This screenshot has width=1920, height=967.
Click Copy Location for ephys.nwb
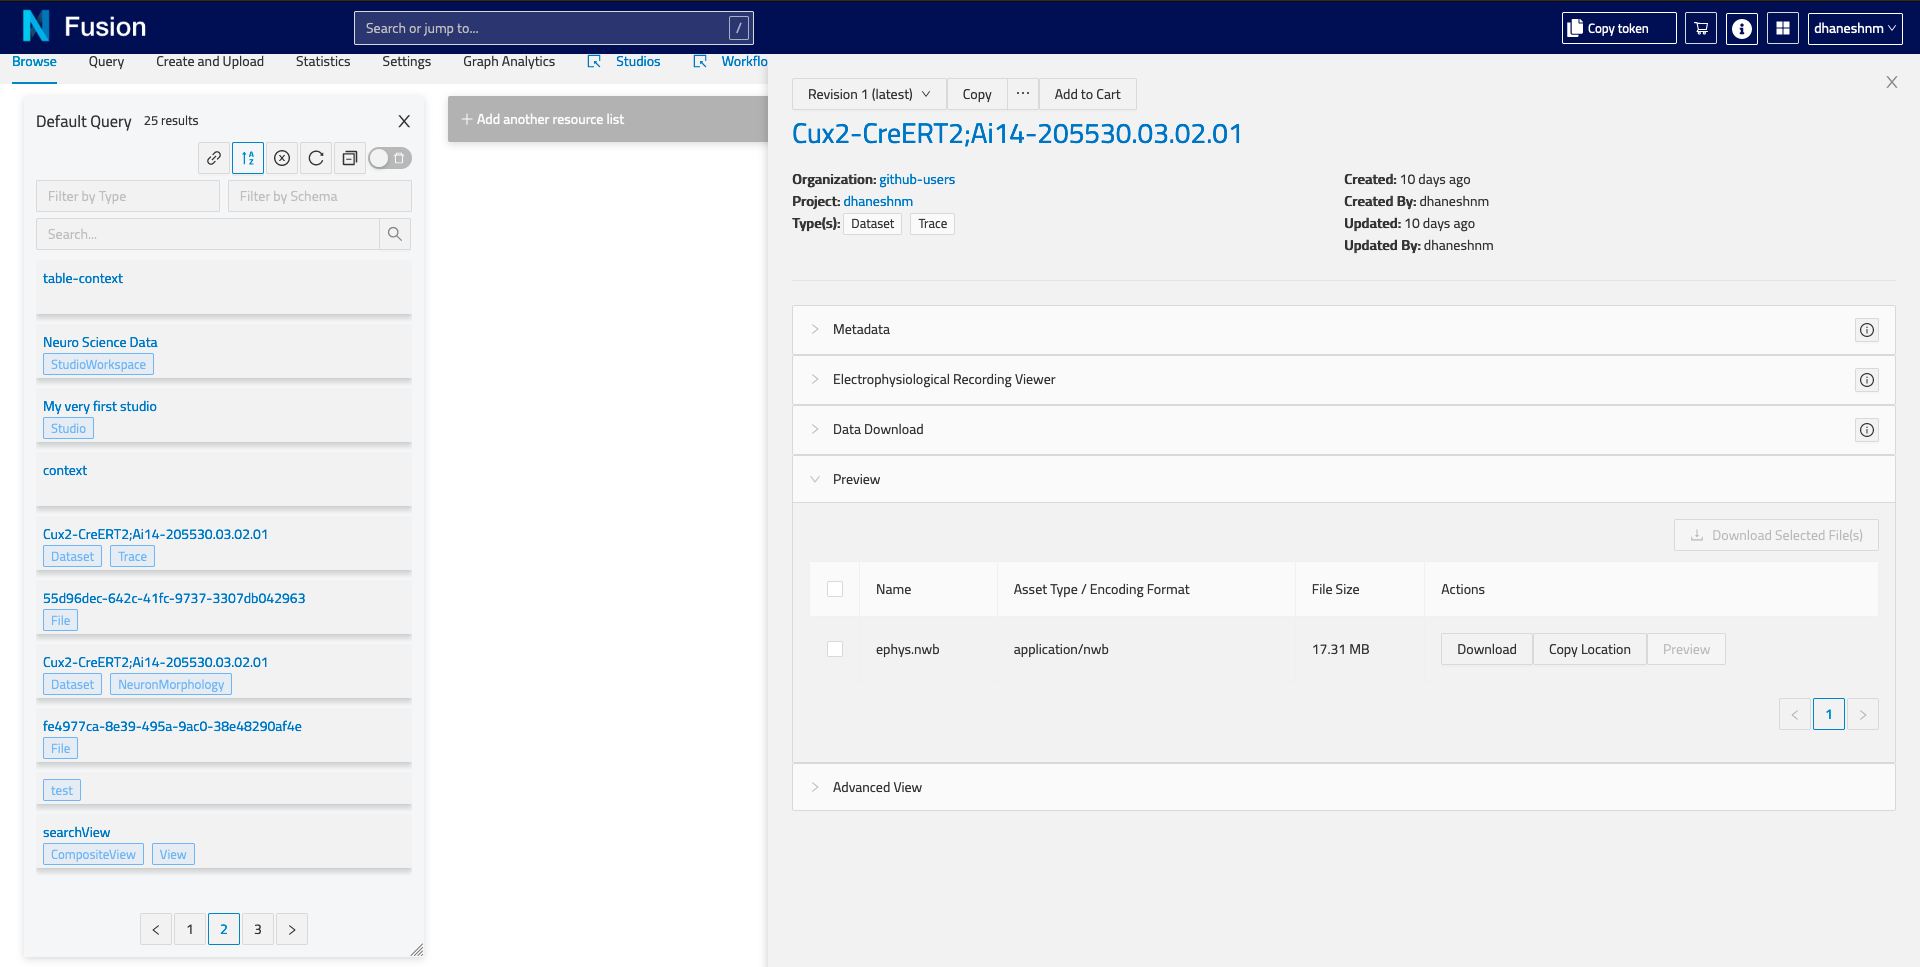click(x=1589, y=649)
